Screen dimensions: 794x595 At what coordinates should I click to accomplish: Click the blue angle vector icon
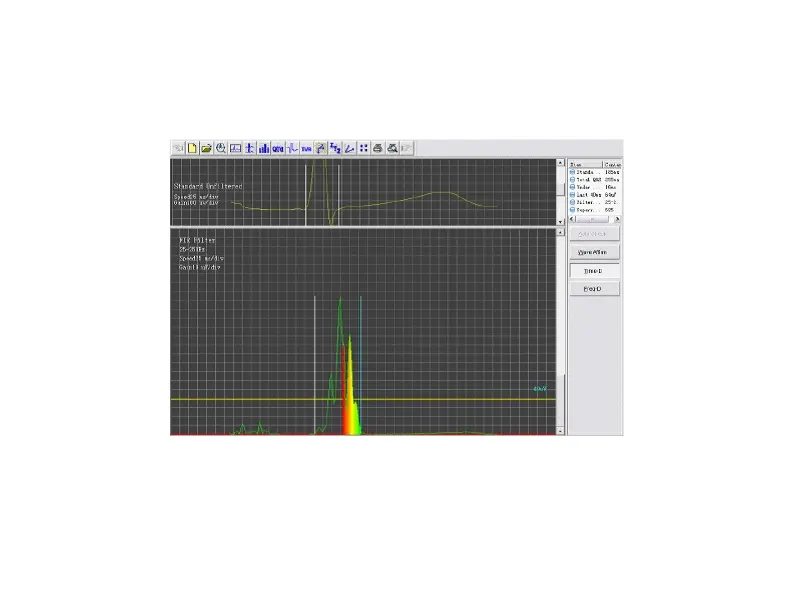[349, 148]
